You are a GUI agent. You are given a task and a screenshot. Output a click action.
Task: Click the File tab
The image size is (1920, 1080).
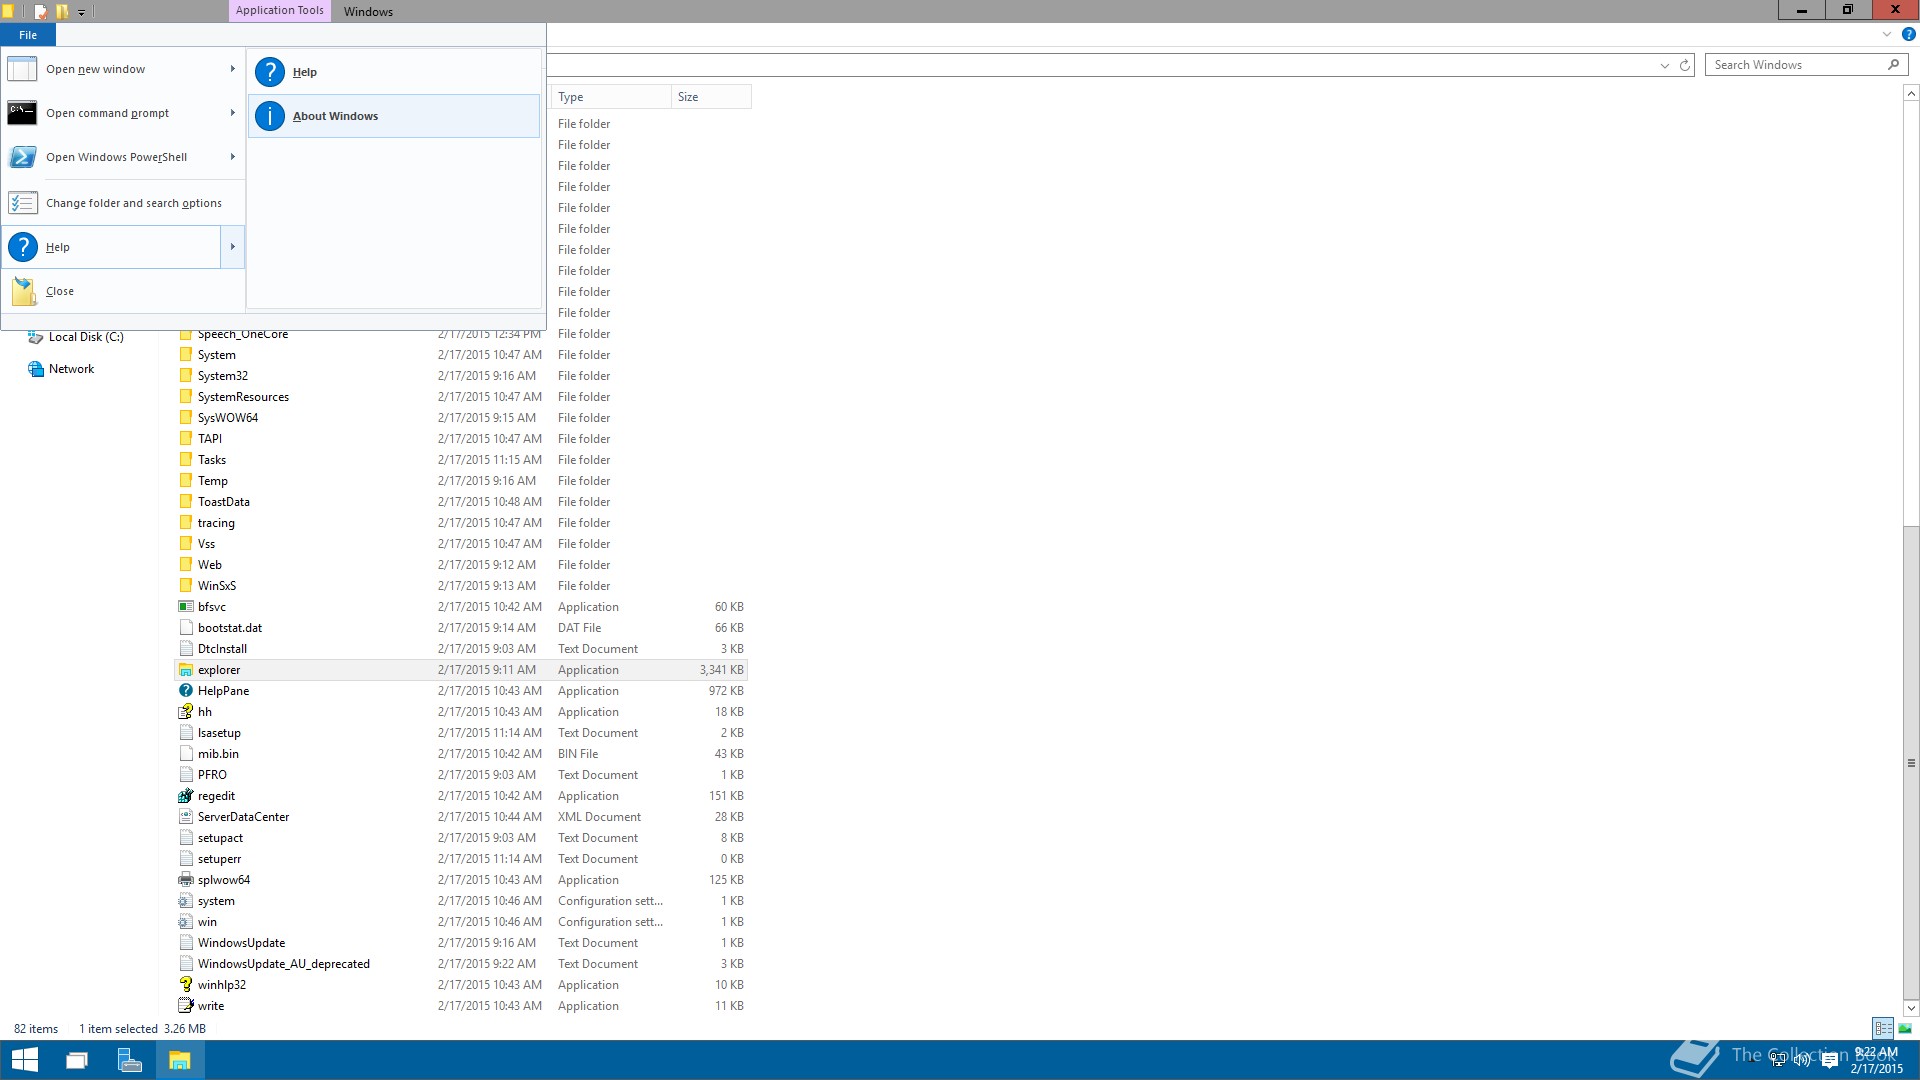(28, 35)
